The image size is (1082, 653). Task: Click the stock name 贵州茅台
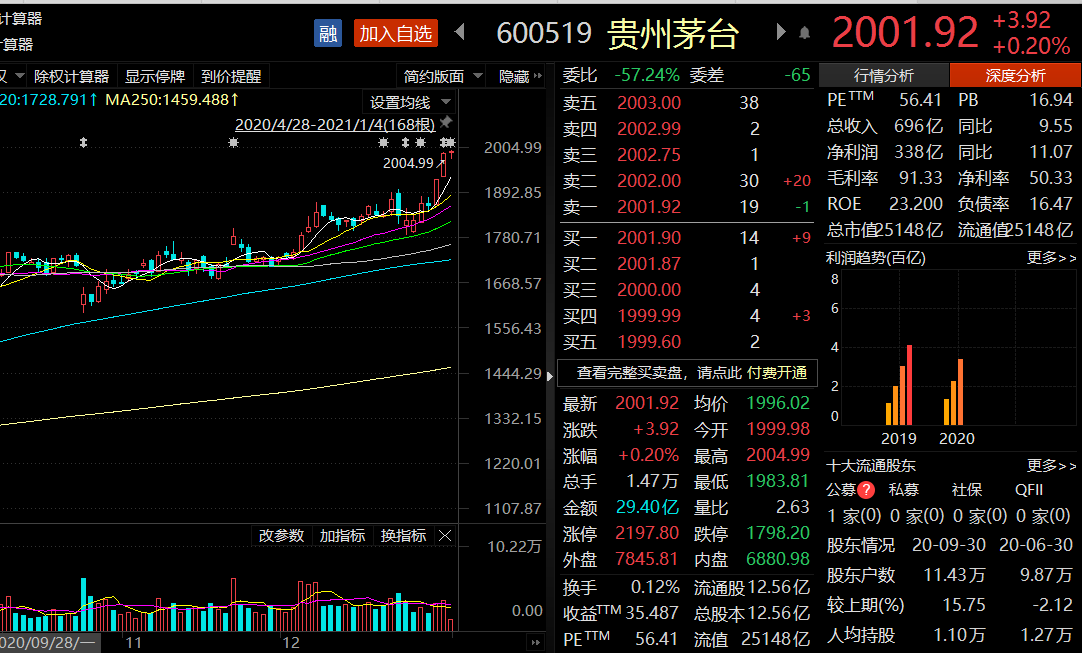(673, 33)
